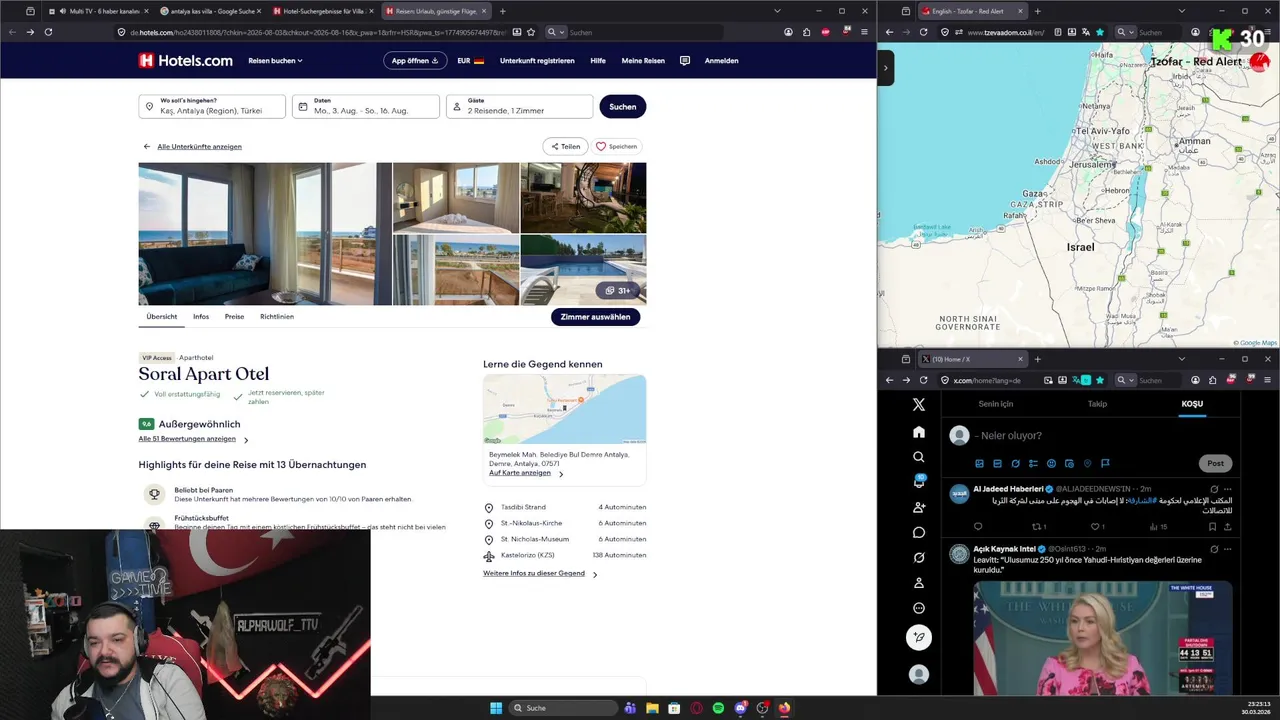The image size is (1280, 720).
Task: Open X notifications bell icon
Action: point(919,482)
